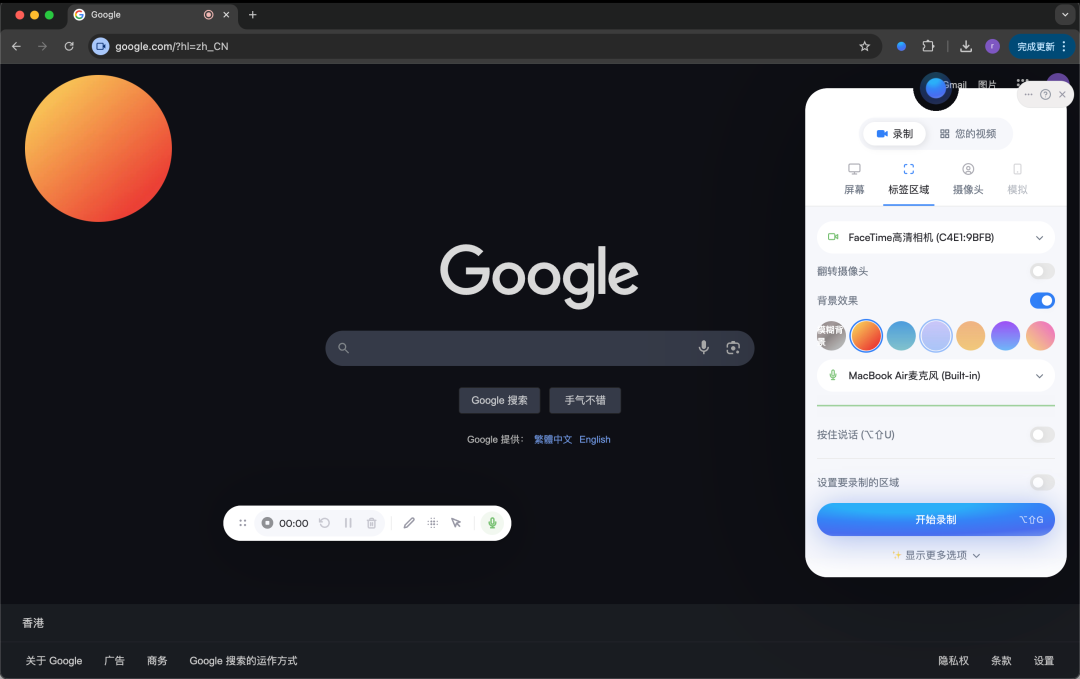The image size is (1080, 679).
Task: Open Google apps grid icon
Action: (x=1023, y=83)
